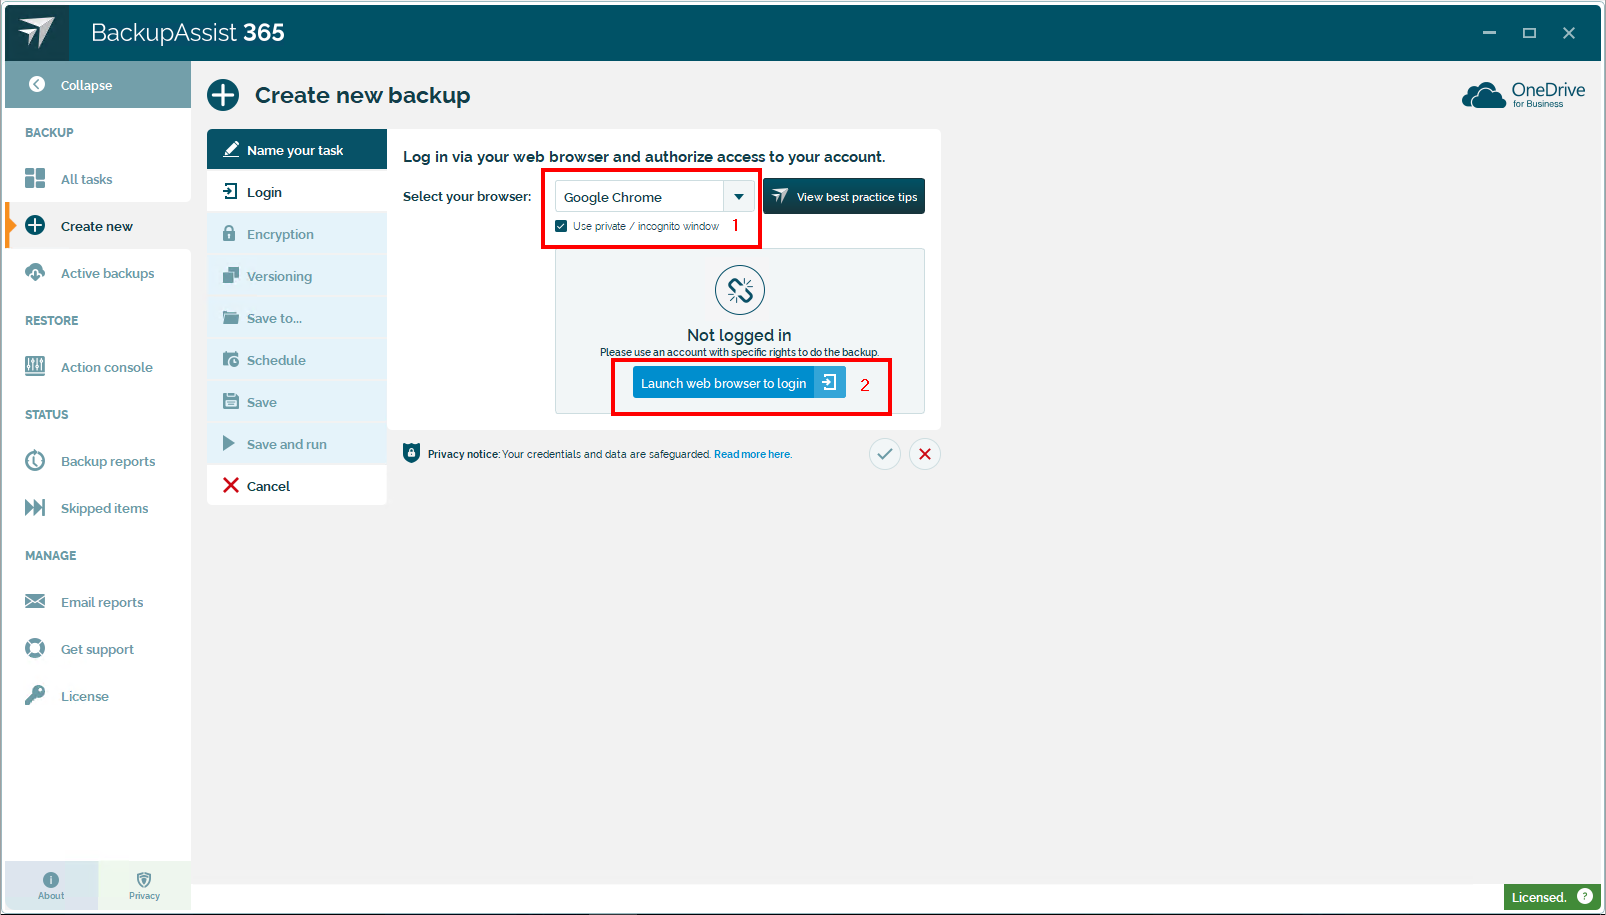The width and height of the screenshot is (1606, 915).
Task: Open the About panel
Action: [x=51, y=885]
